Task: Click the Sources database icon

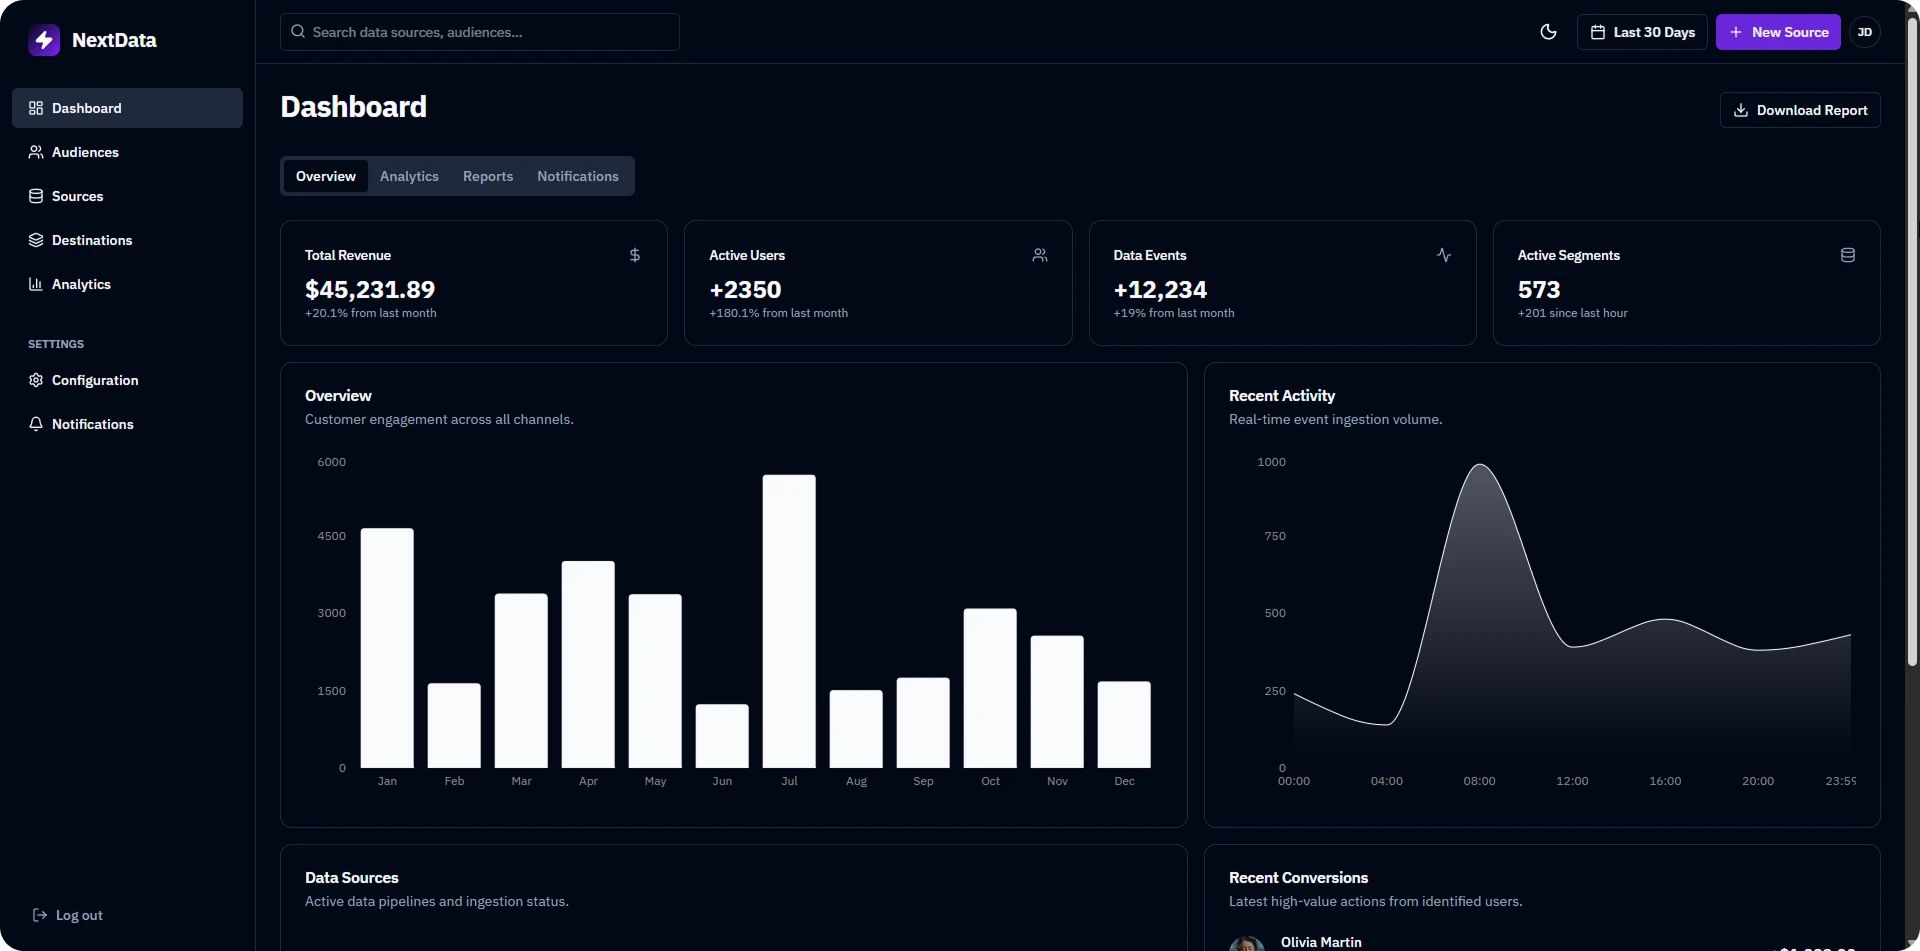Action: (35, 196)
